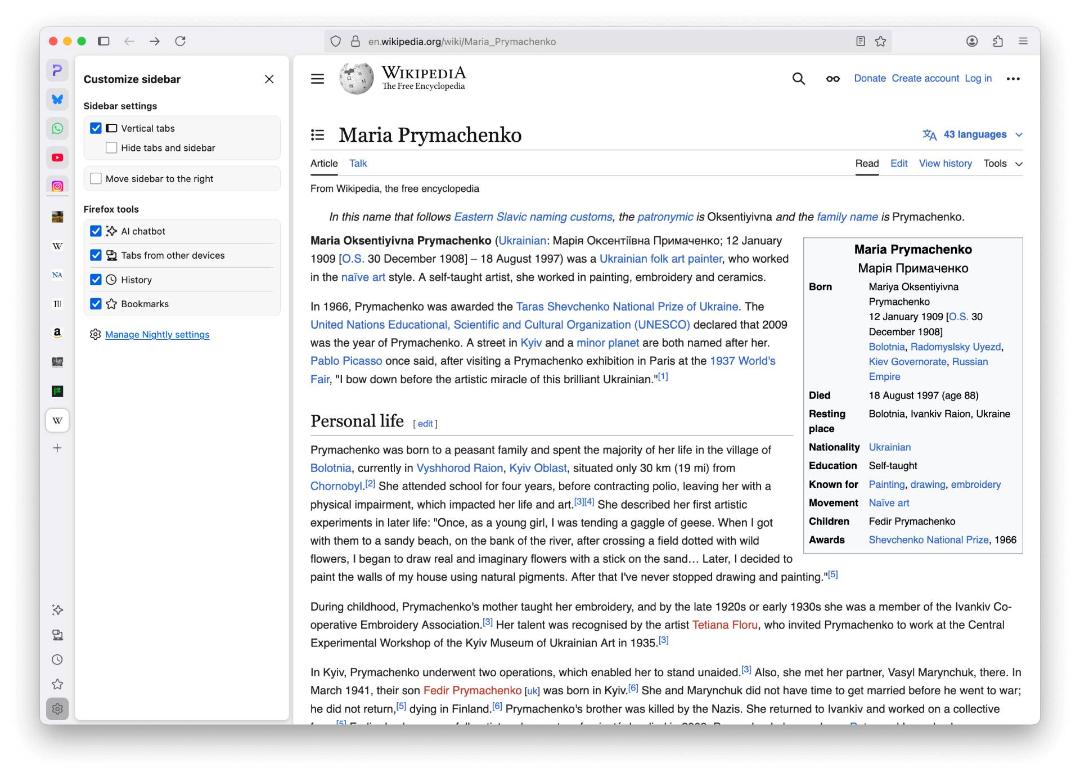The image size is (1080, 777).
Task: Open the Eastern Slavic naming customs link
Action: click(x=533, y=217)
